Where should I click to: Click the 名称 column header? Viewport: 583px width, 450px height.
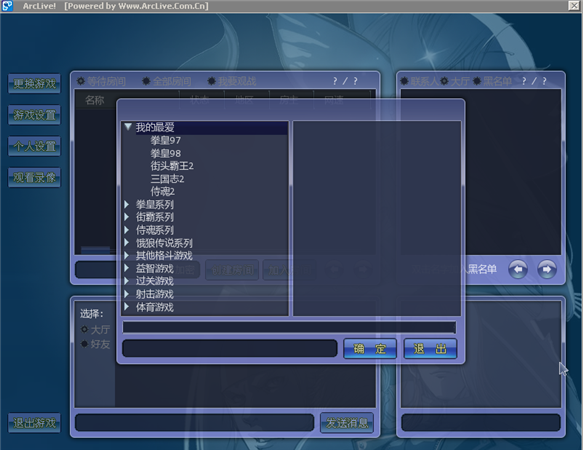pos(95,100)
